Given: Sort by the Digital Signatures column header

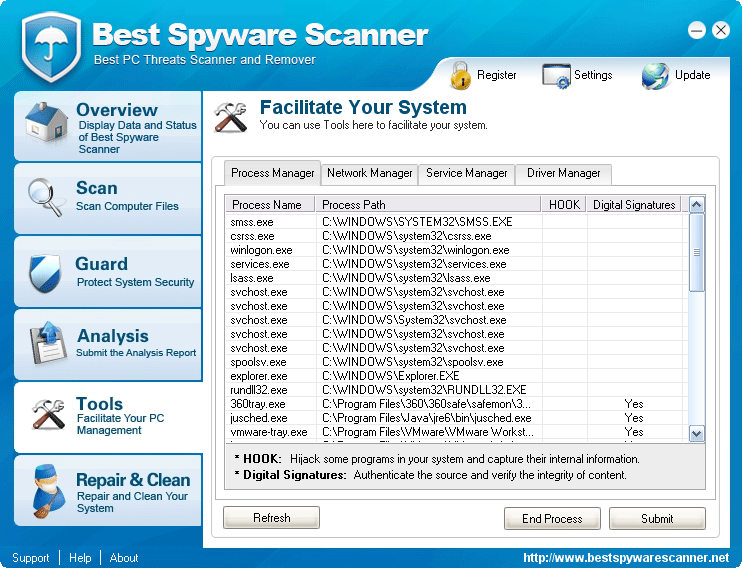Looking at the screenshot, I should coord(634,204).
